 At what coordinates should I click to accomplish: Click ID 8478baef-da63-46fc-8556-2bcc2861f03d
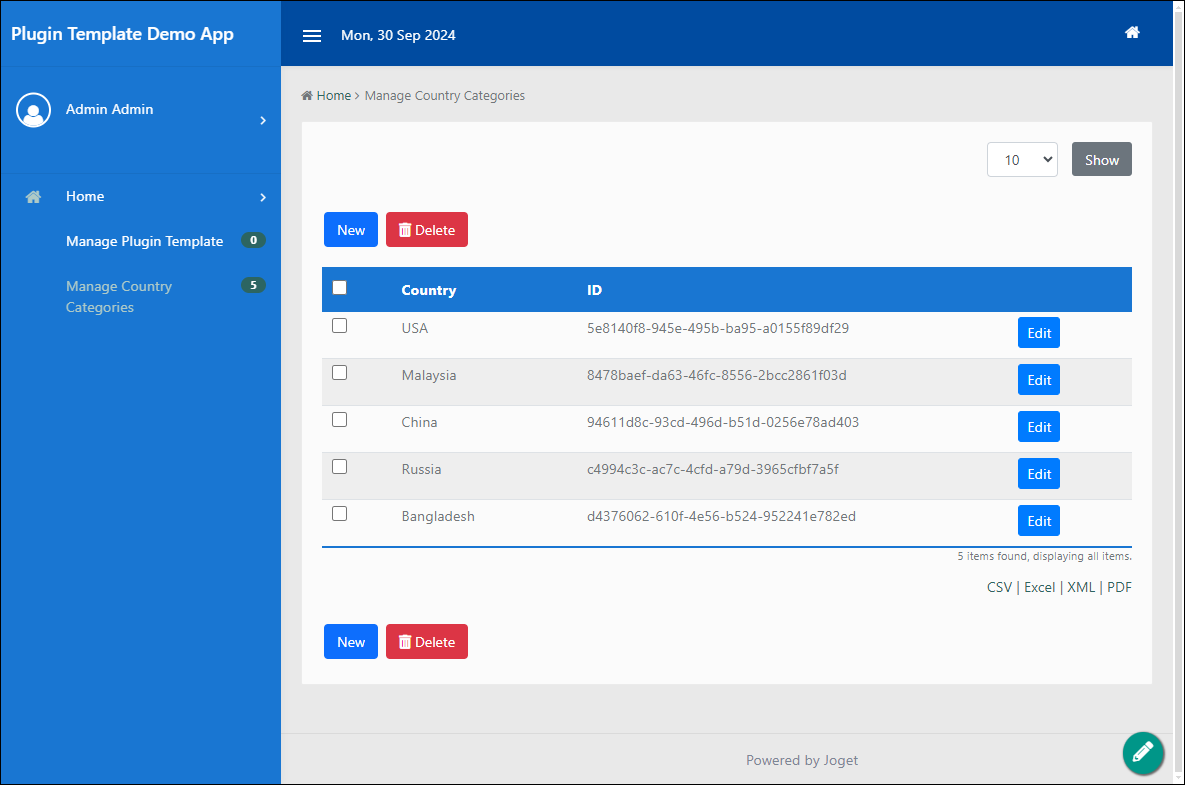coord(716,376)
